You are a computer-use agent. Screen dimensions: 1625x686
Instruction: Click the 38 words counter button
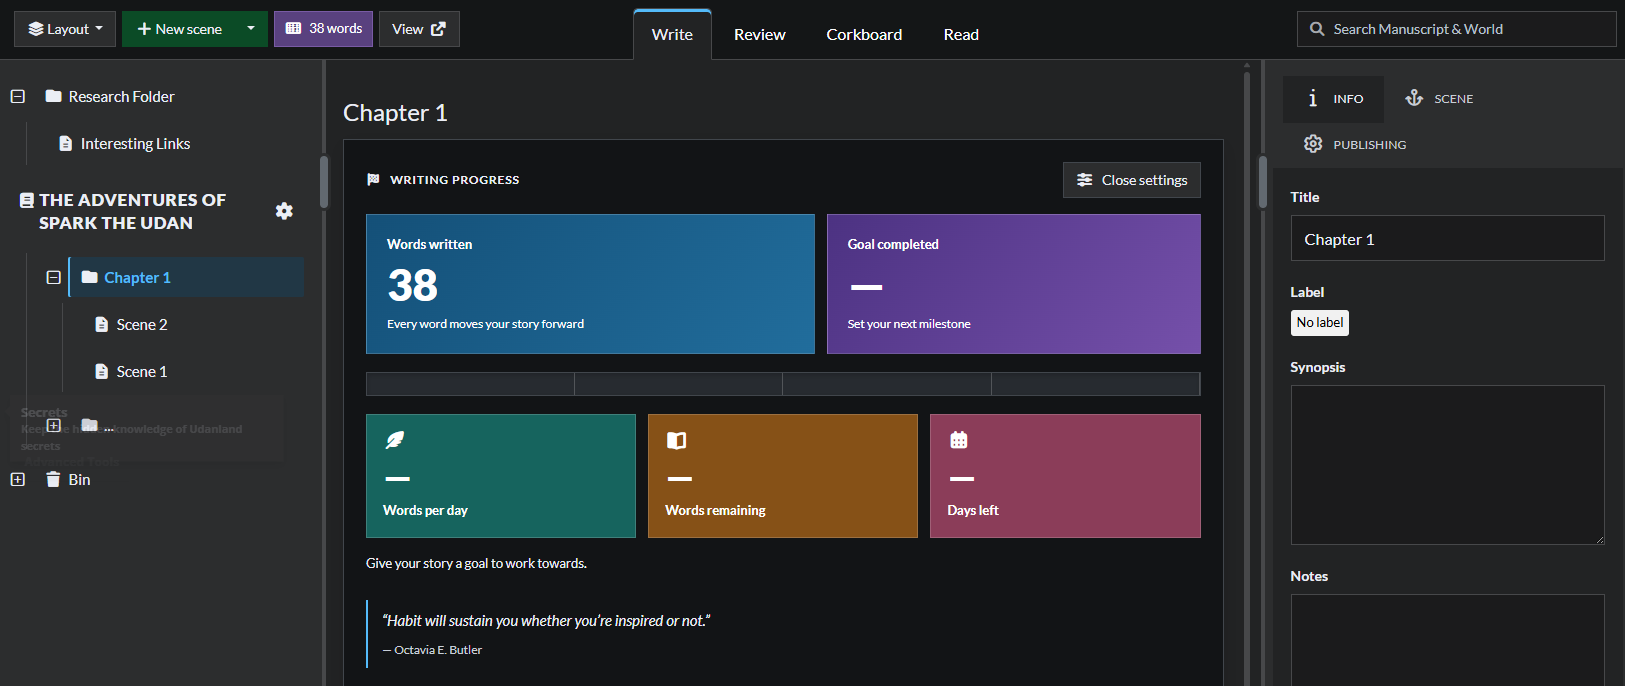pyautogui.click(x=323, y=29)
